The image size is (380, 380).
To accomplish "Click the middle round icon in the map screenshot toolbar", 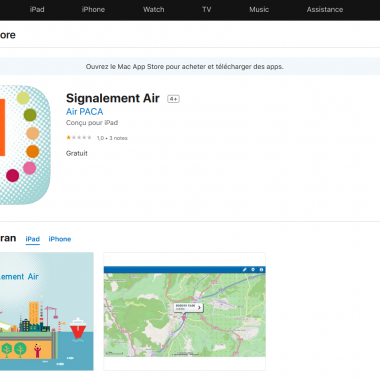I will [x=253, y=269].
